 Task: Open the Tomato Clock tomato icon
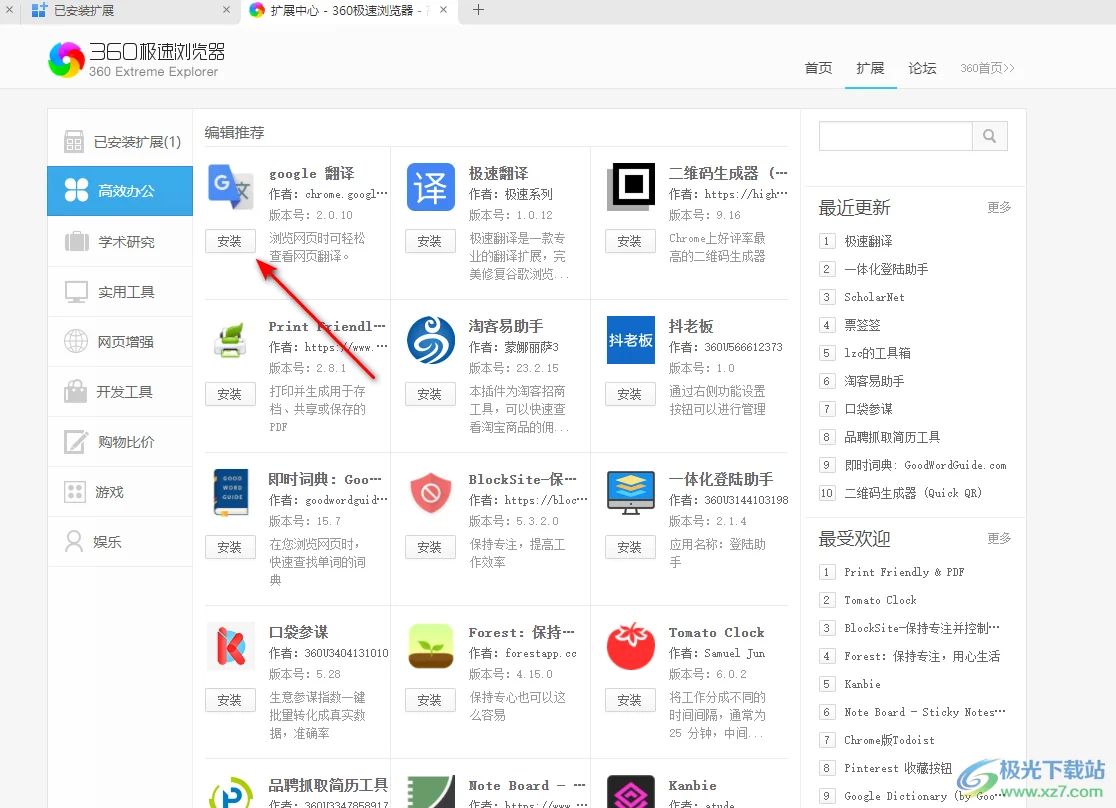(631, 646)
